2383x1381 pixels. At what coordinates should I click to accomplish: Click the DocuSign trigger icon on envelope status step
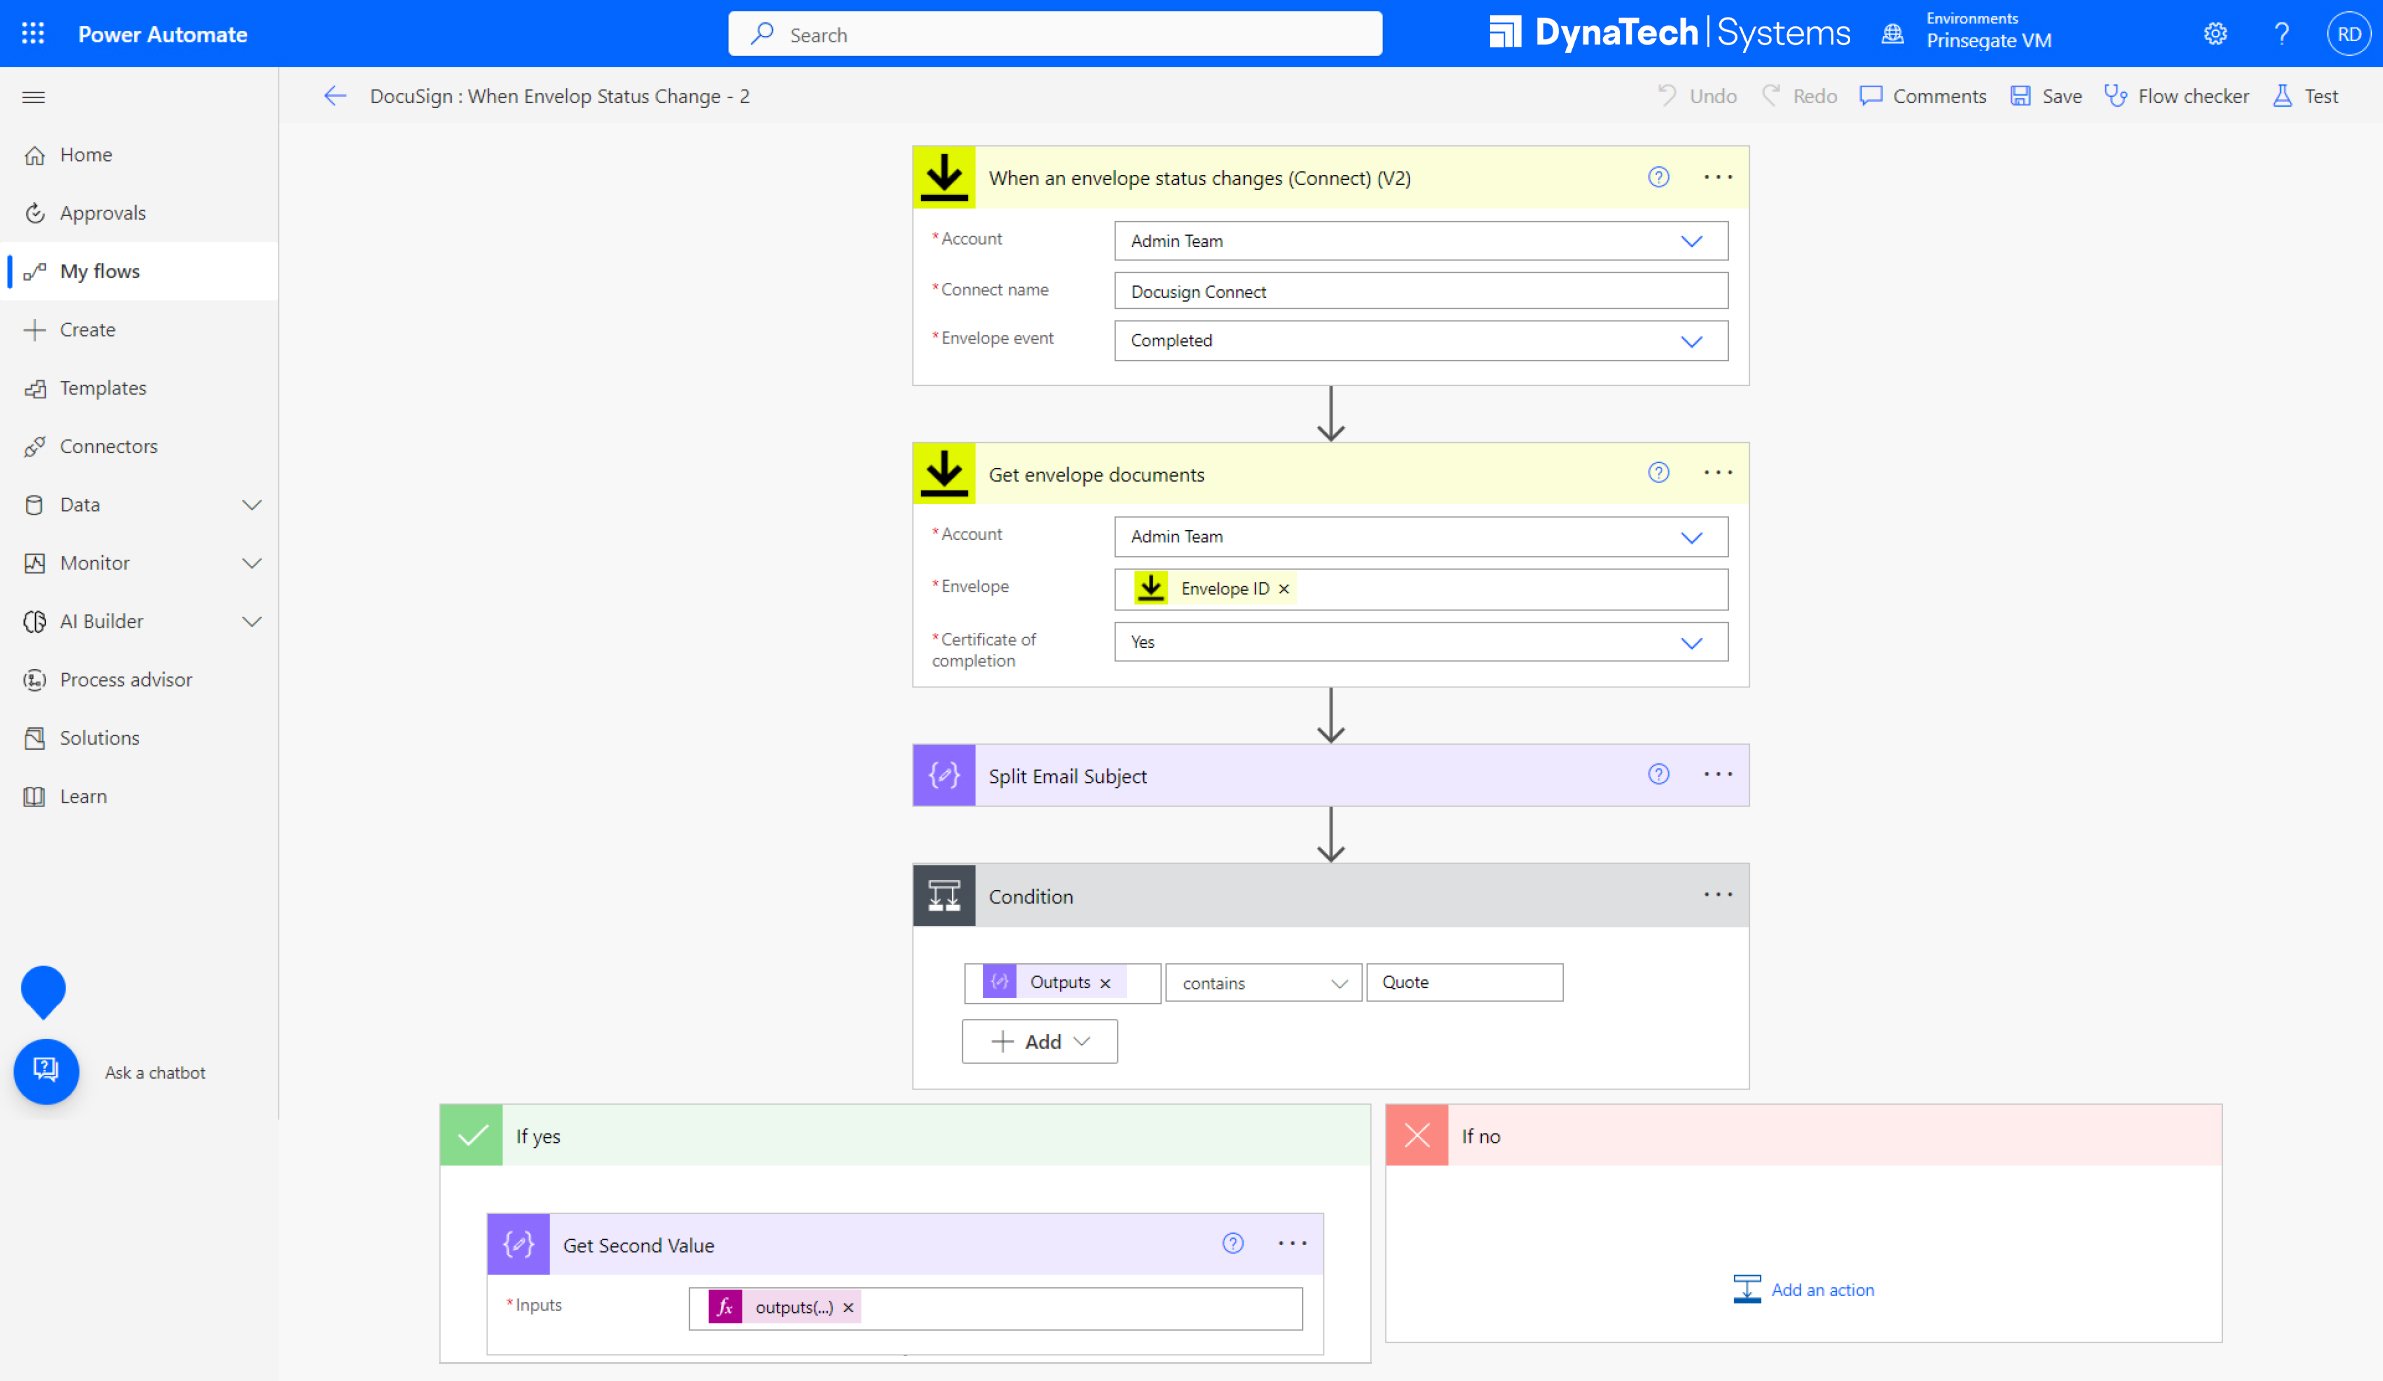[943, 176]
